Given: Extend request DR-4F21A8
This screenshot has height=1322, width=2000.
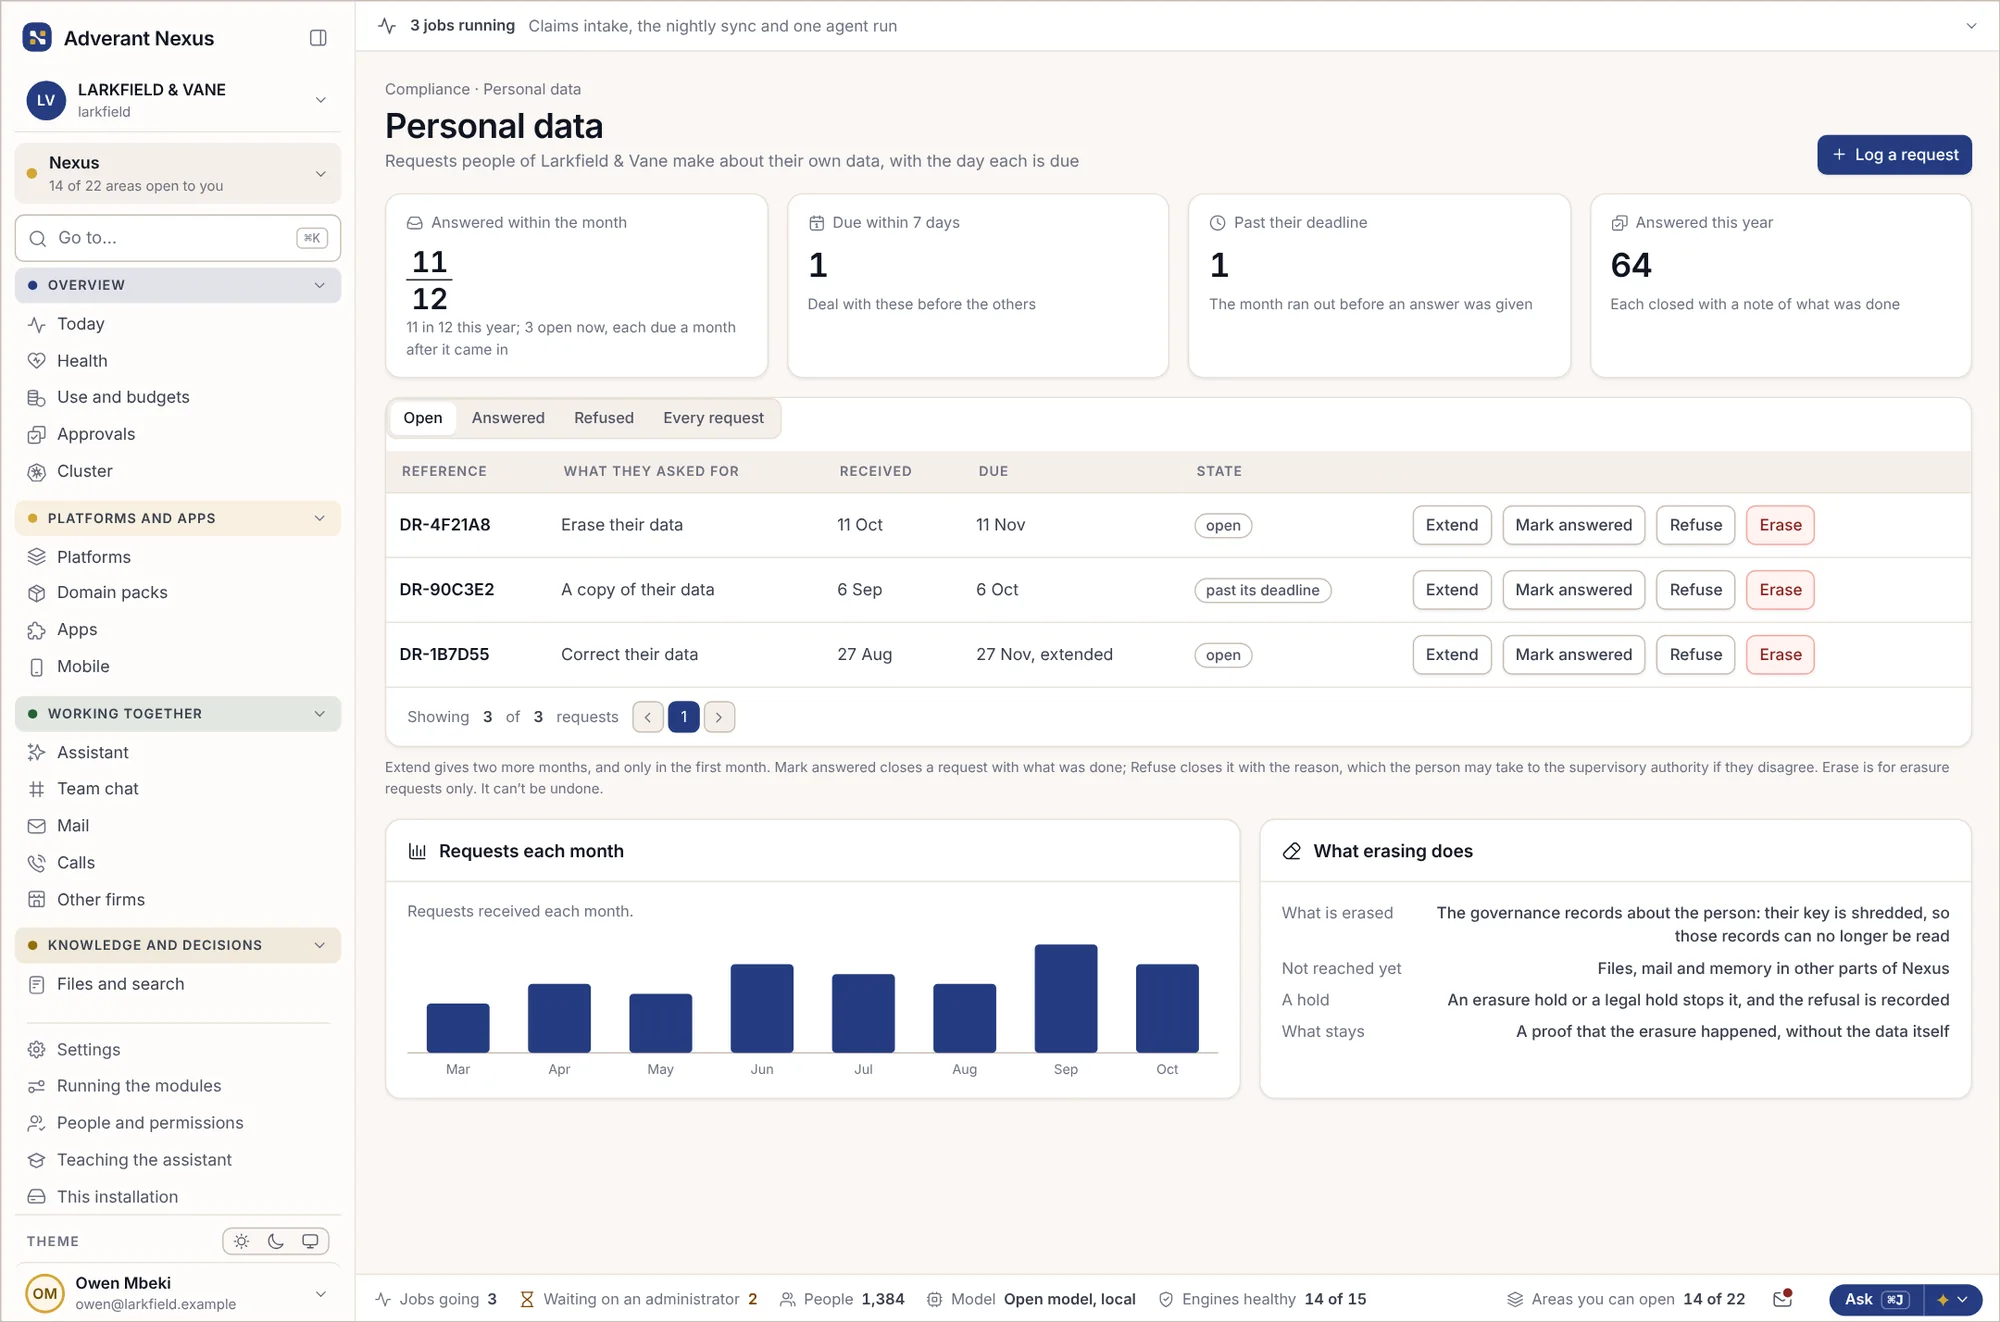Looking at the screenshot, I should coord(1452,525).
